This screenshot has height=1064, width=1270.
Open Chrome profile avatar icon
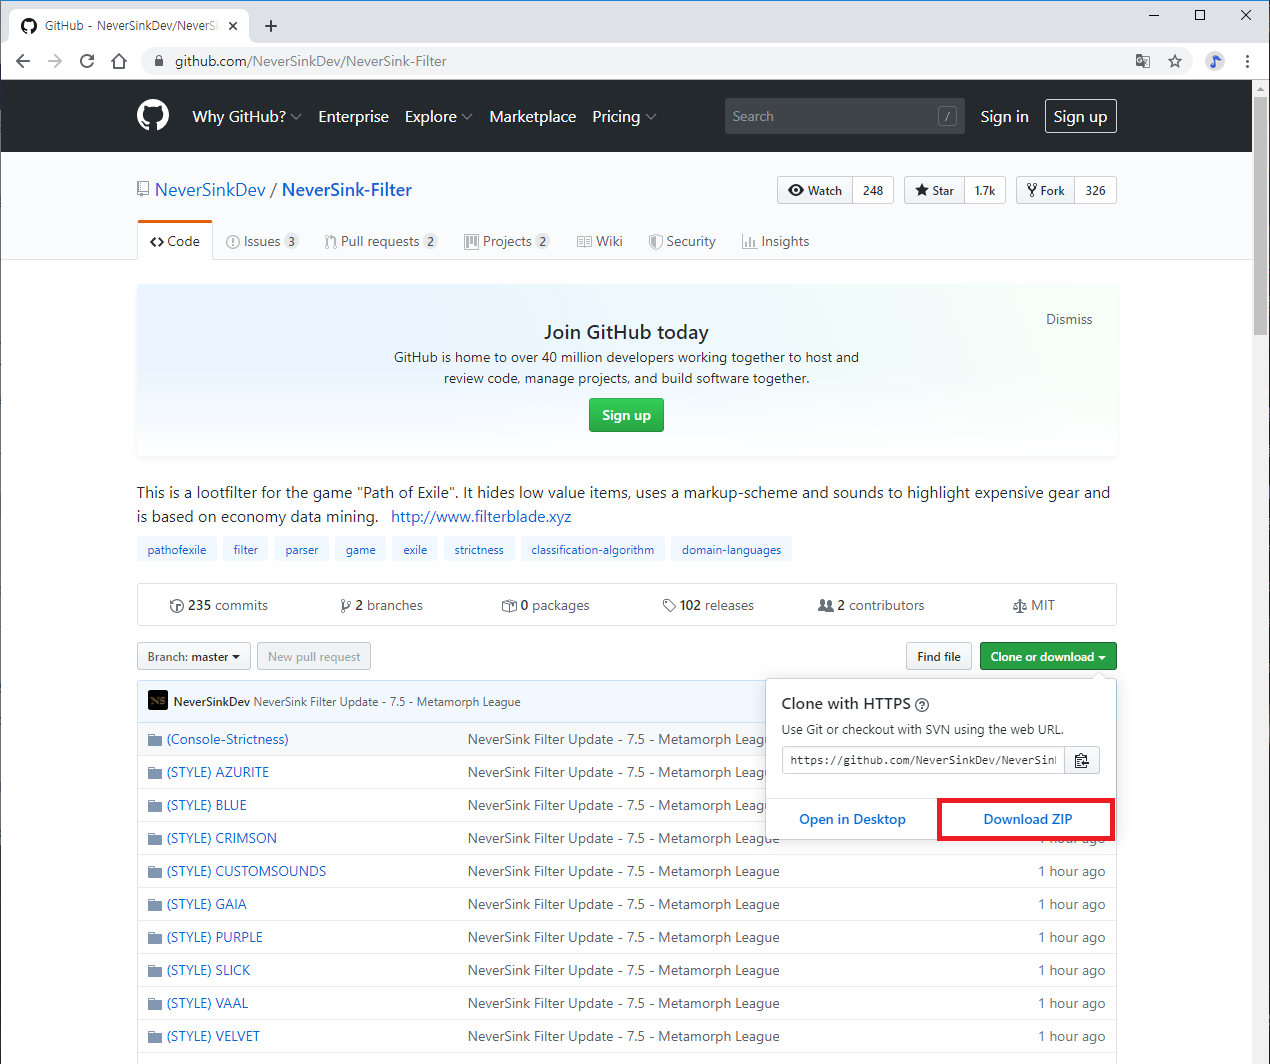[1215, 61]
